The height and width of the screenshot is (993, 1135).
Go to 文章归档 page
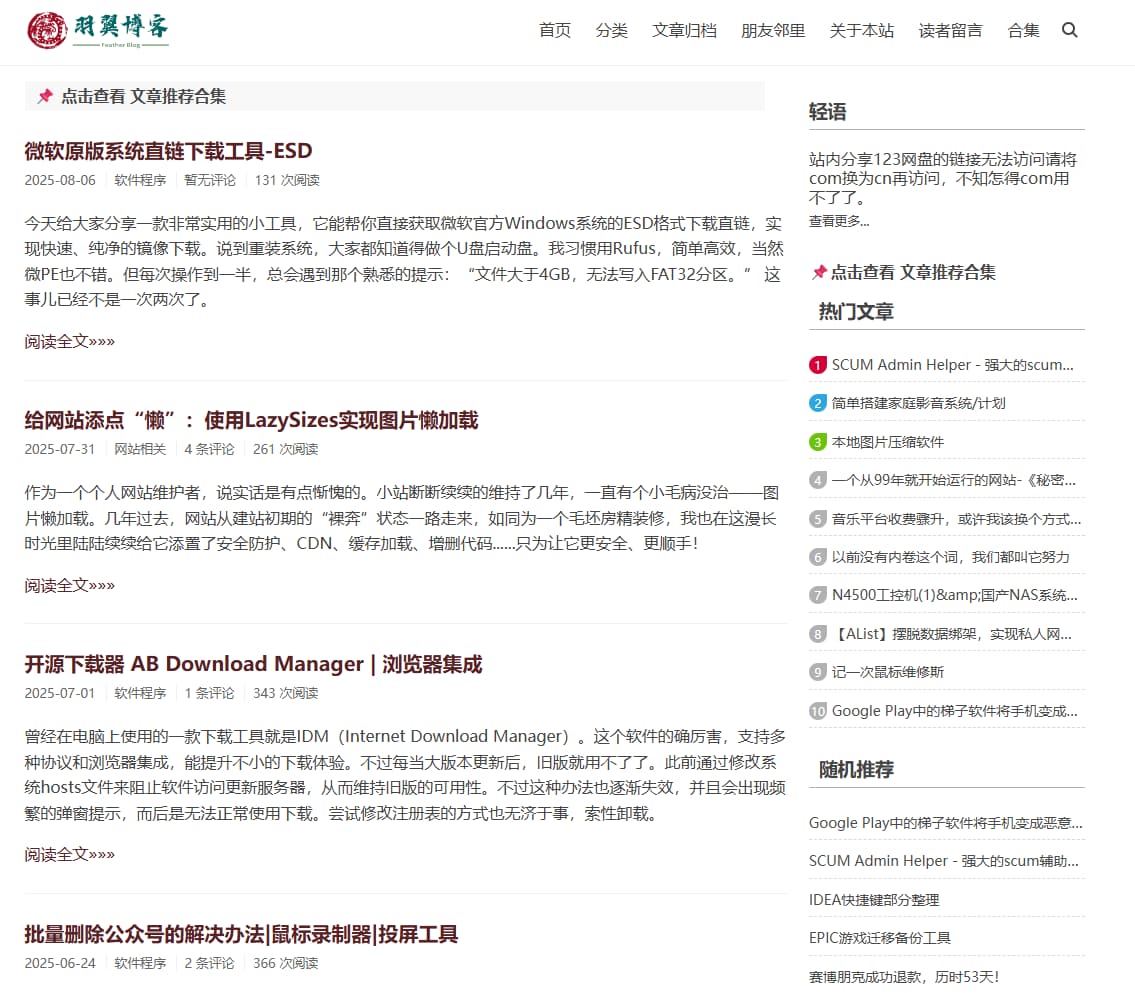point(684,30)
